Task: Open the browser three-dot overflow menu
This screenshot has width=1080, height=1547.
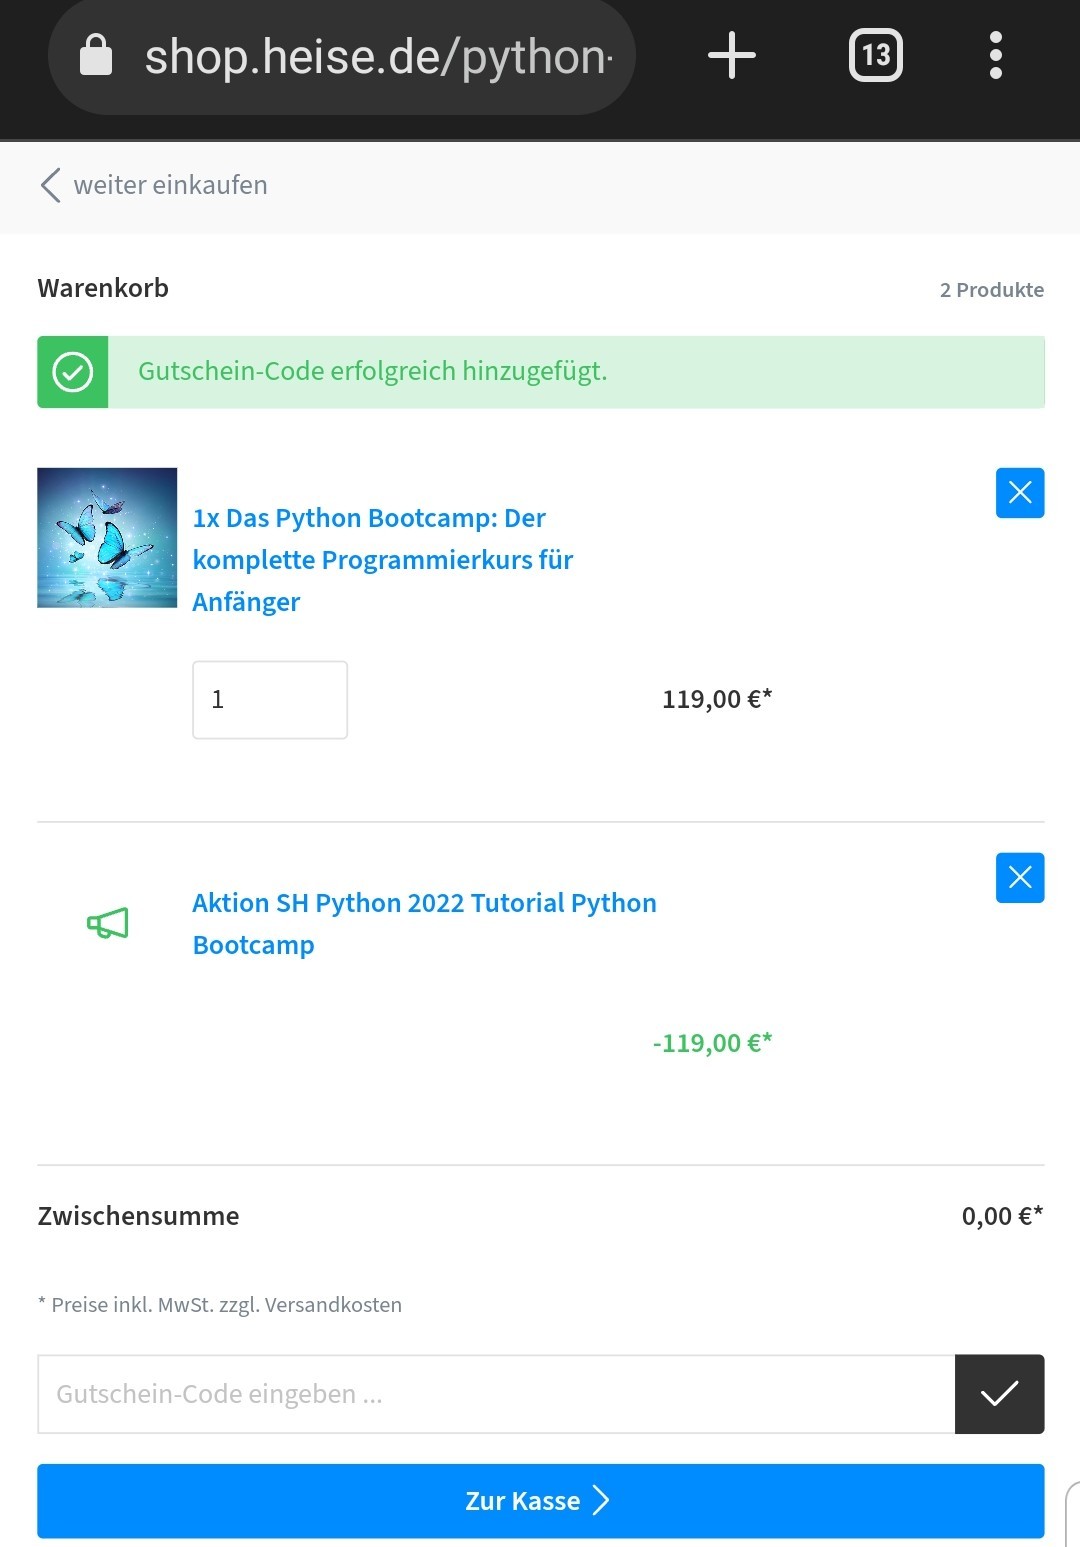Action: [x=995, y=55]
